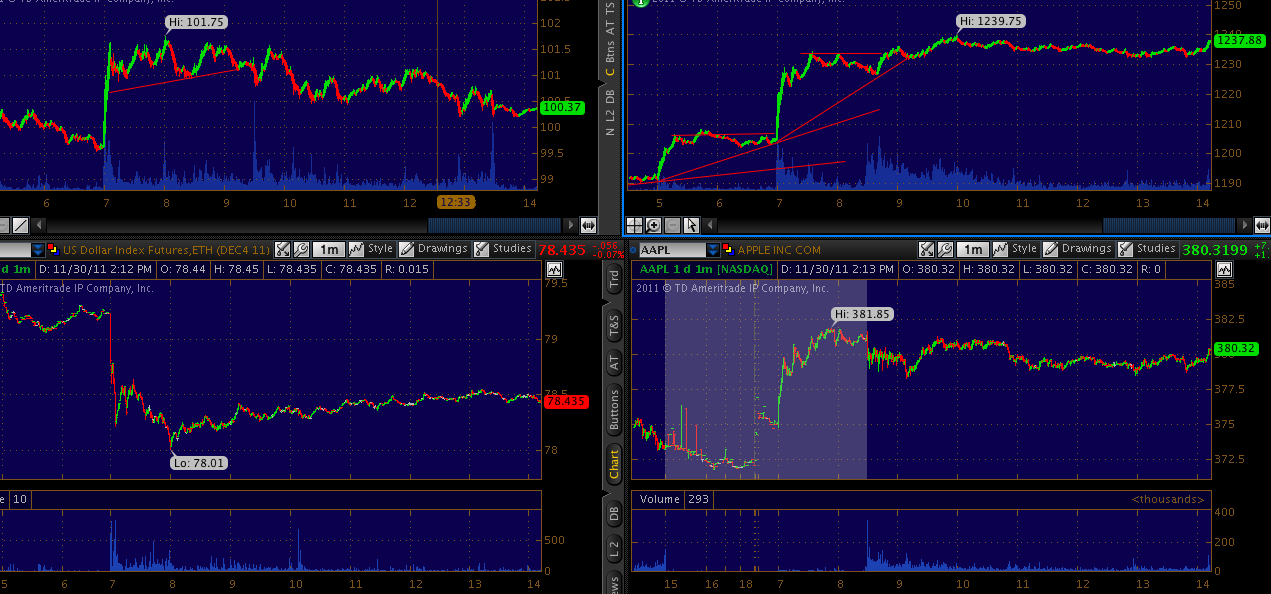The image size is (1271, 594).
Task: Click the green 1237.88 last price label
Action: pyautogui.click(x=1240, y=40)
